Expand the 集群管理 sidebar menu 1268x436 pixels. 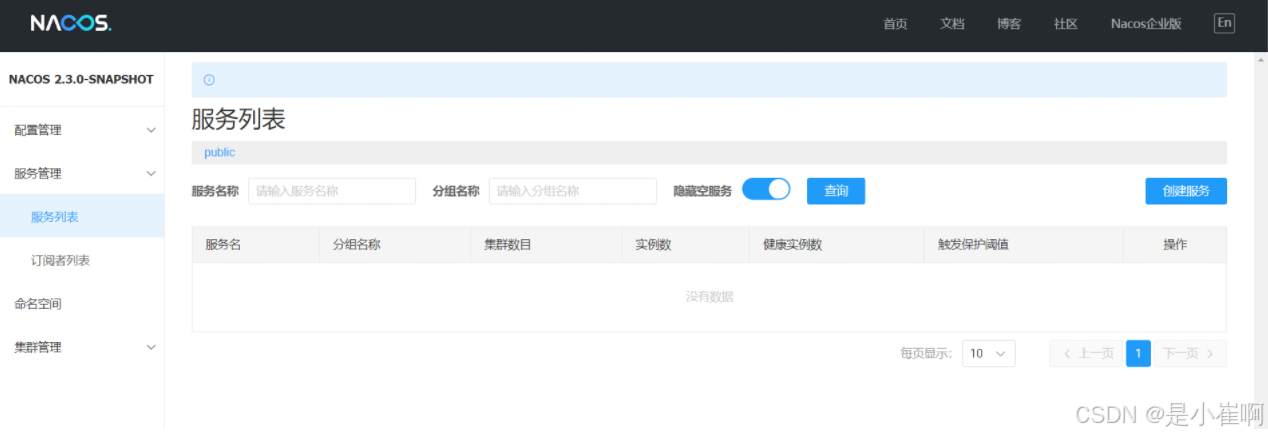click(82, 347)
